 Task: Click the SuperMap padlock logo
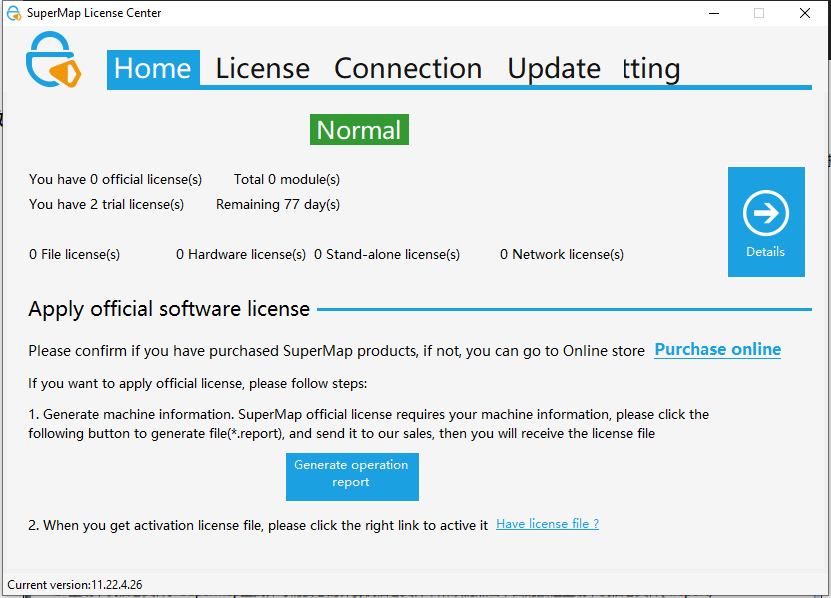53,62
